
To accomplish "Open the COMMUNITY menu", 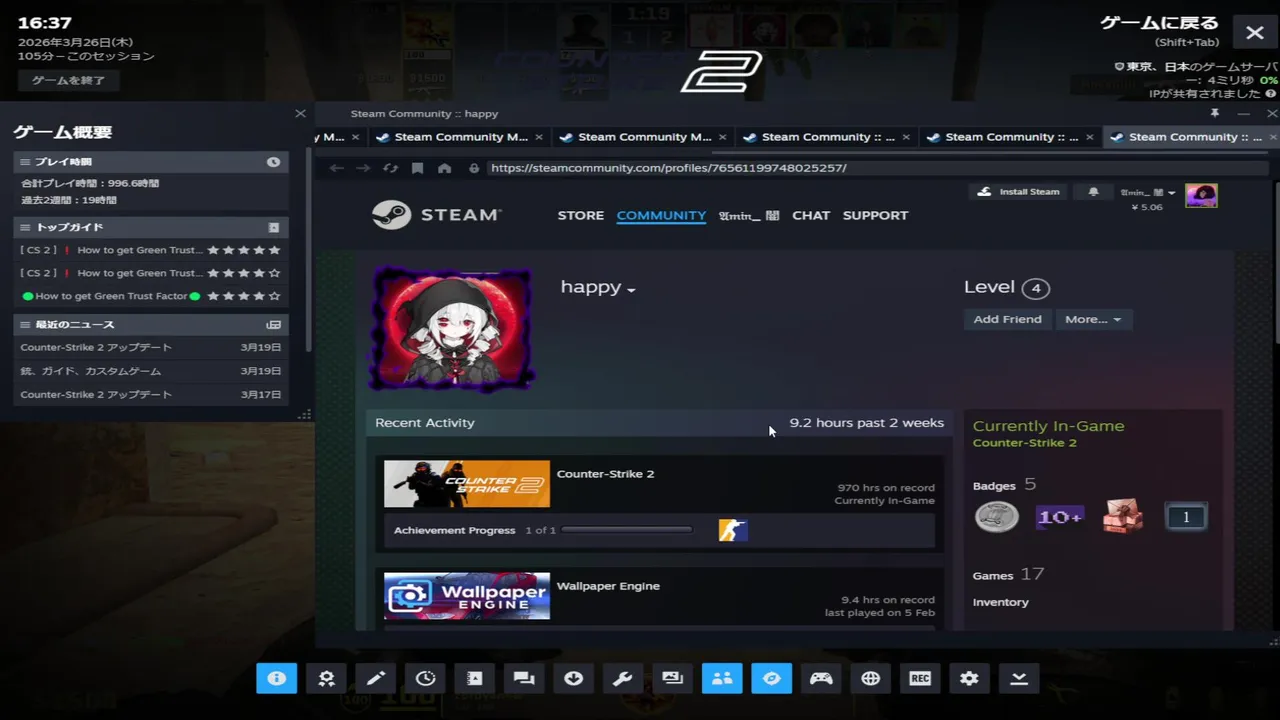I will coord(661,215).
